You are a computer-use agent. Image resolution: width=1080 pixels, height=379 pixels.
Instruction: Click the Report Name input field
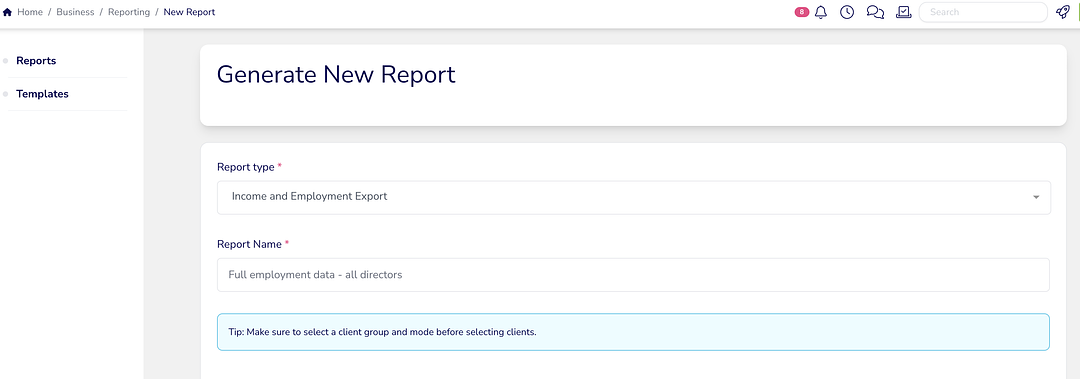tap(633, 275)
